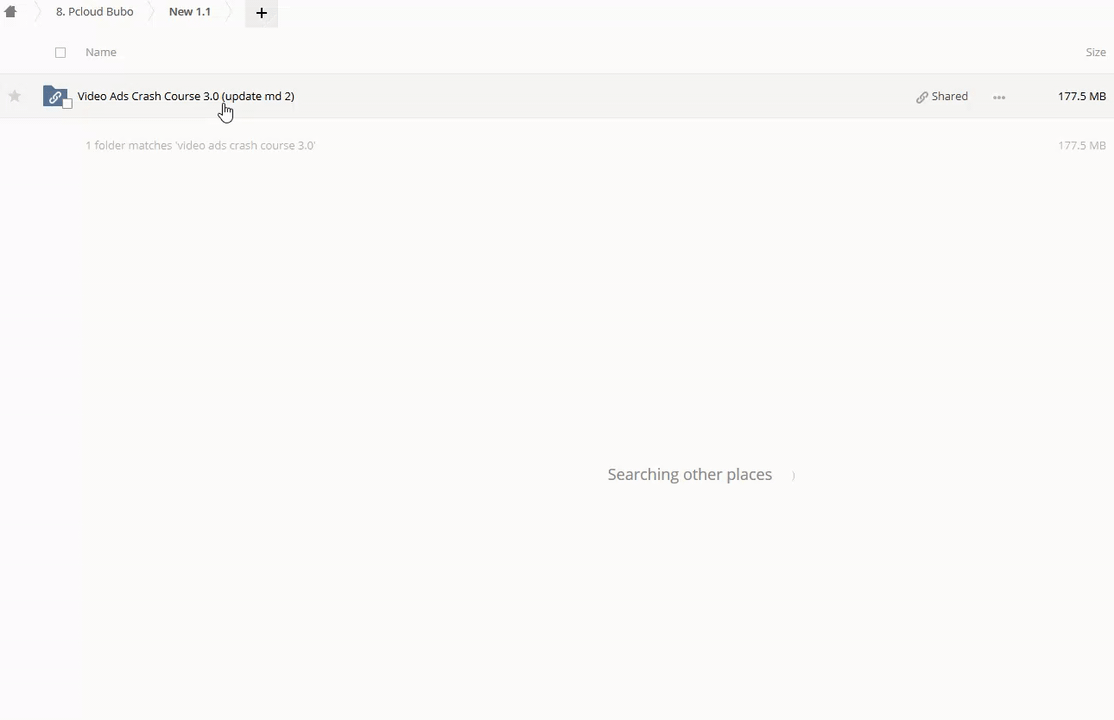Click the 'Searching other places' status text

point(689,474)
